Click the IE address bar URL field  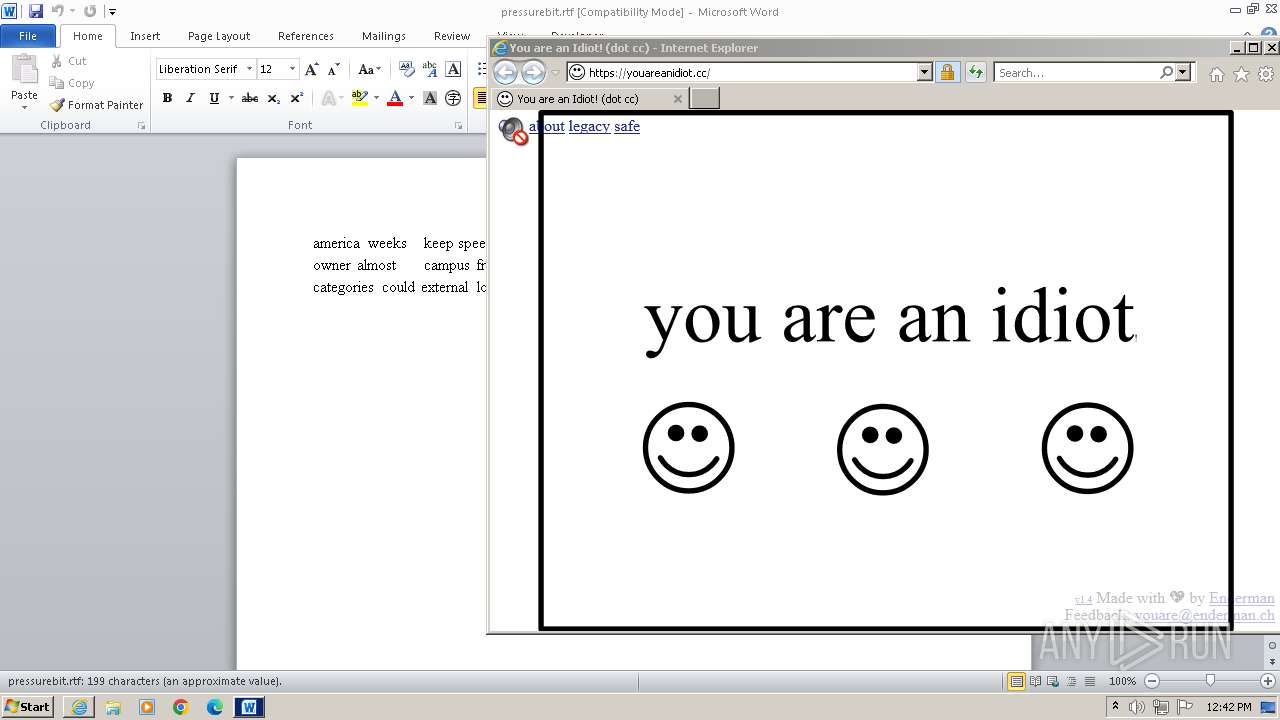(x=750, y=72)
